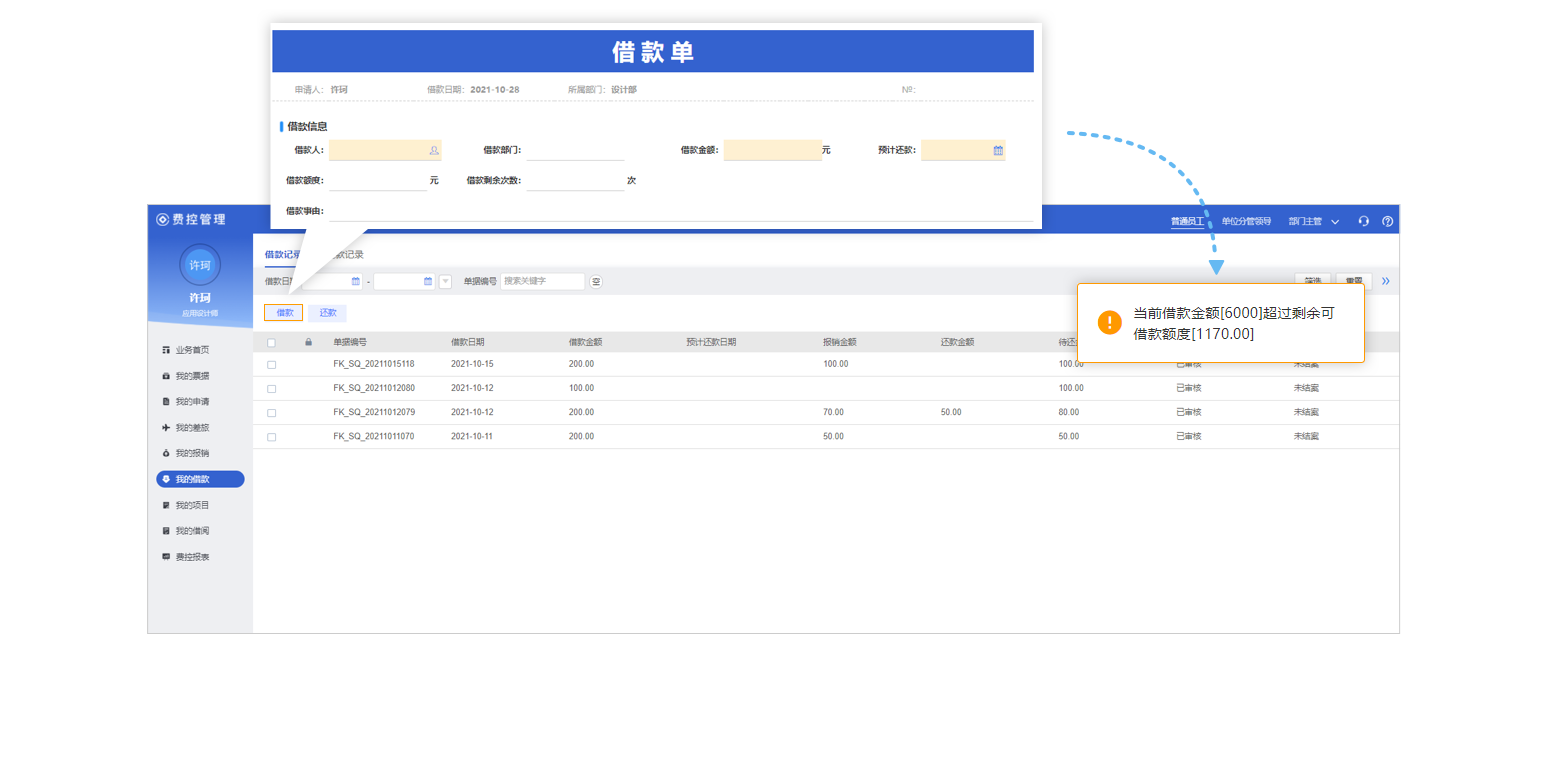Open the date range dropdown arrow
Screen dimensions: 1550x773
click(x=445, y=282)
